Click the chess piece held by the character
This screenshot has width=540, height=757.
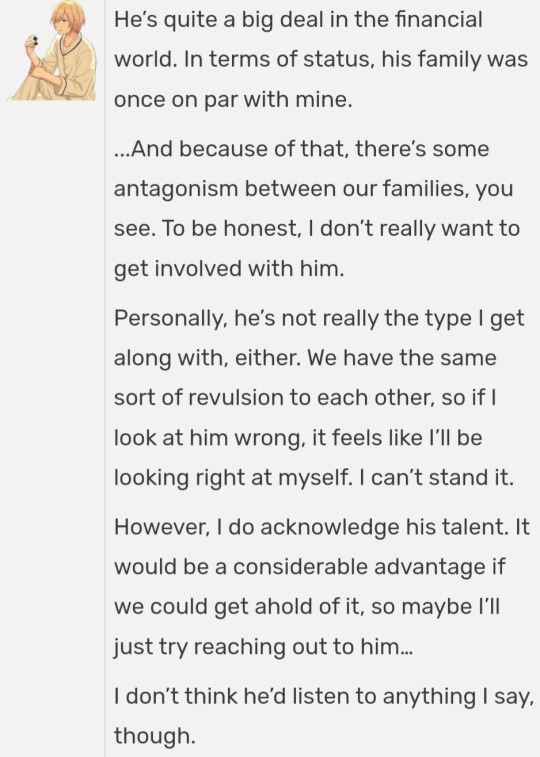(33, 41)
